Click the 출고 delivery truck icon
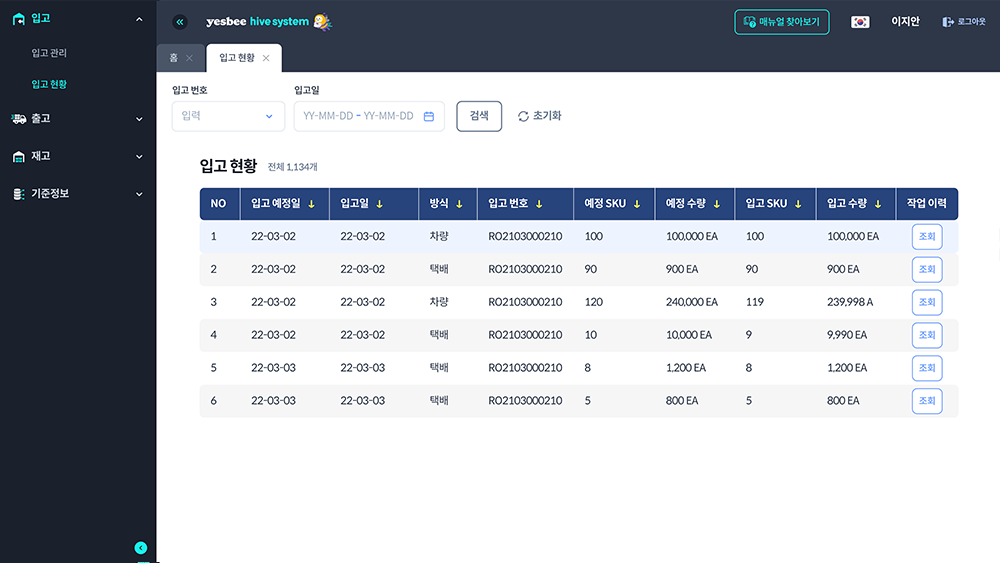Viewport: 1000px width, 563px height. (x=18, y=119)
